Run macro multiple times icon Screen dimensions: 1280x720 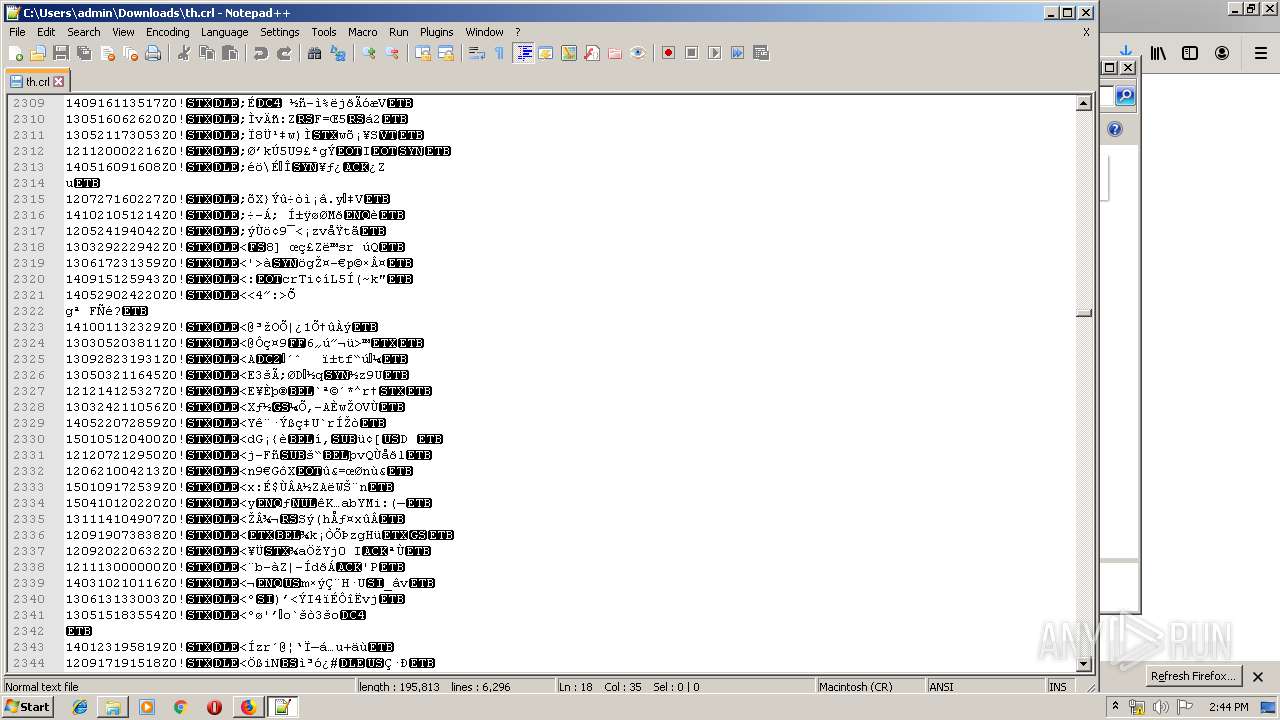[x=737, y=53]
